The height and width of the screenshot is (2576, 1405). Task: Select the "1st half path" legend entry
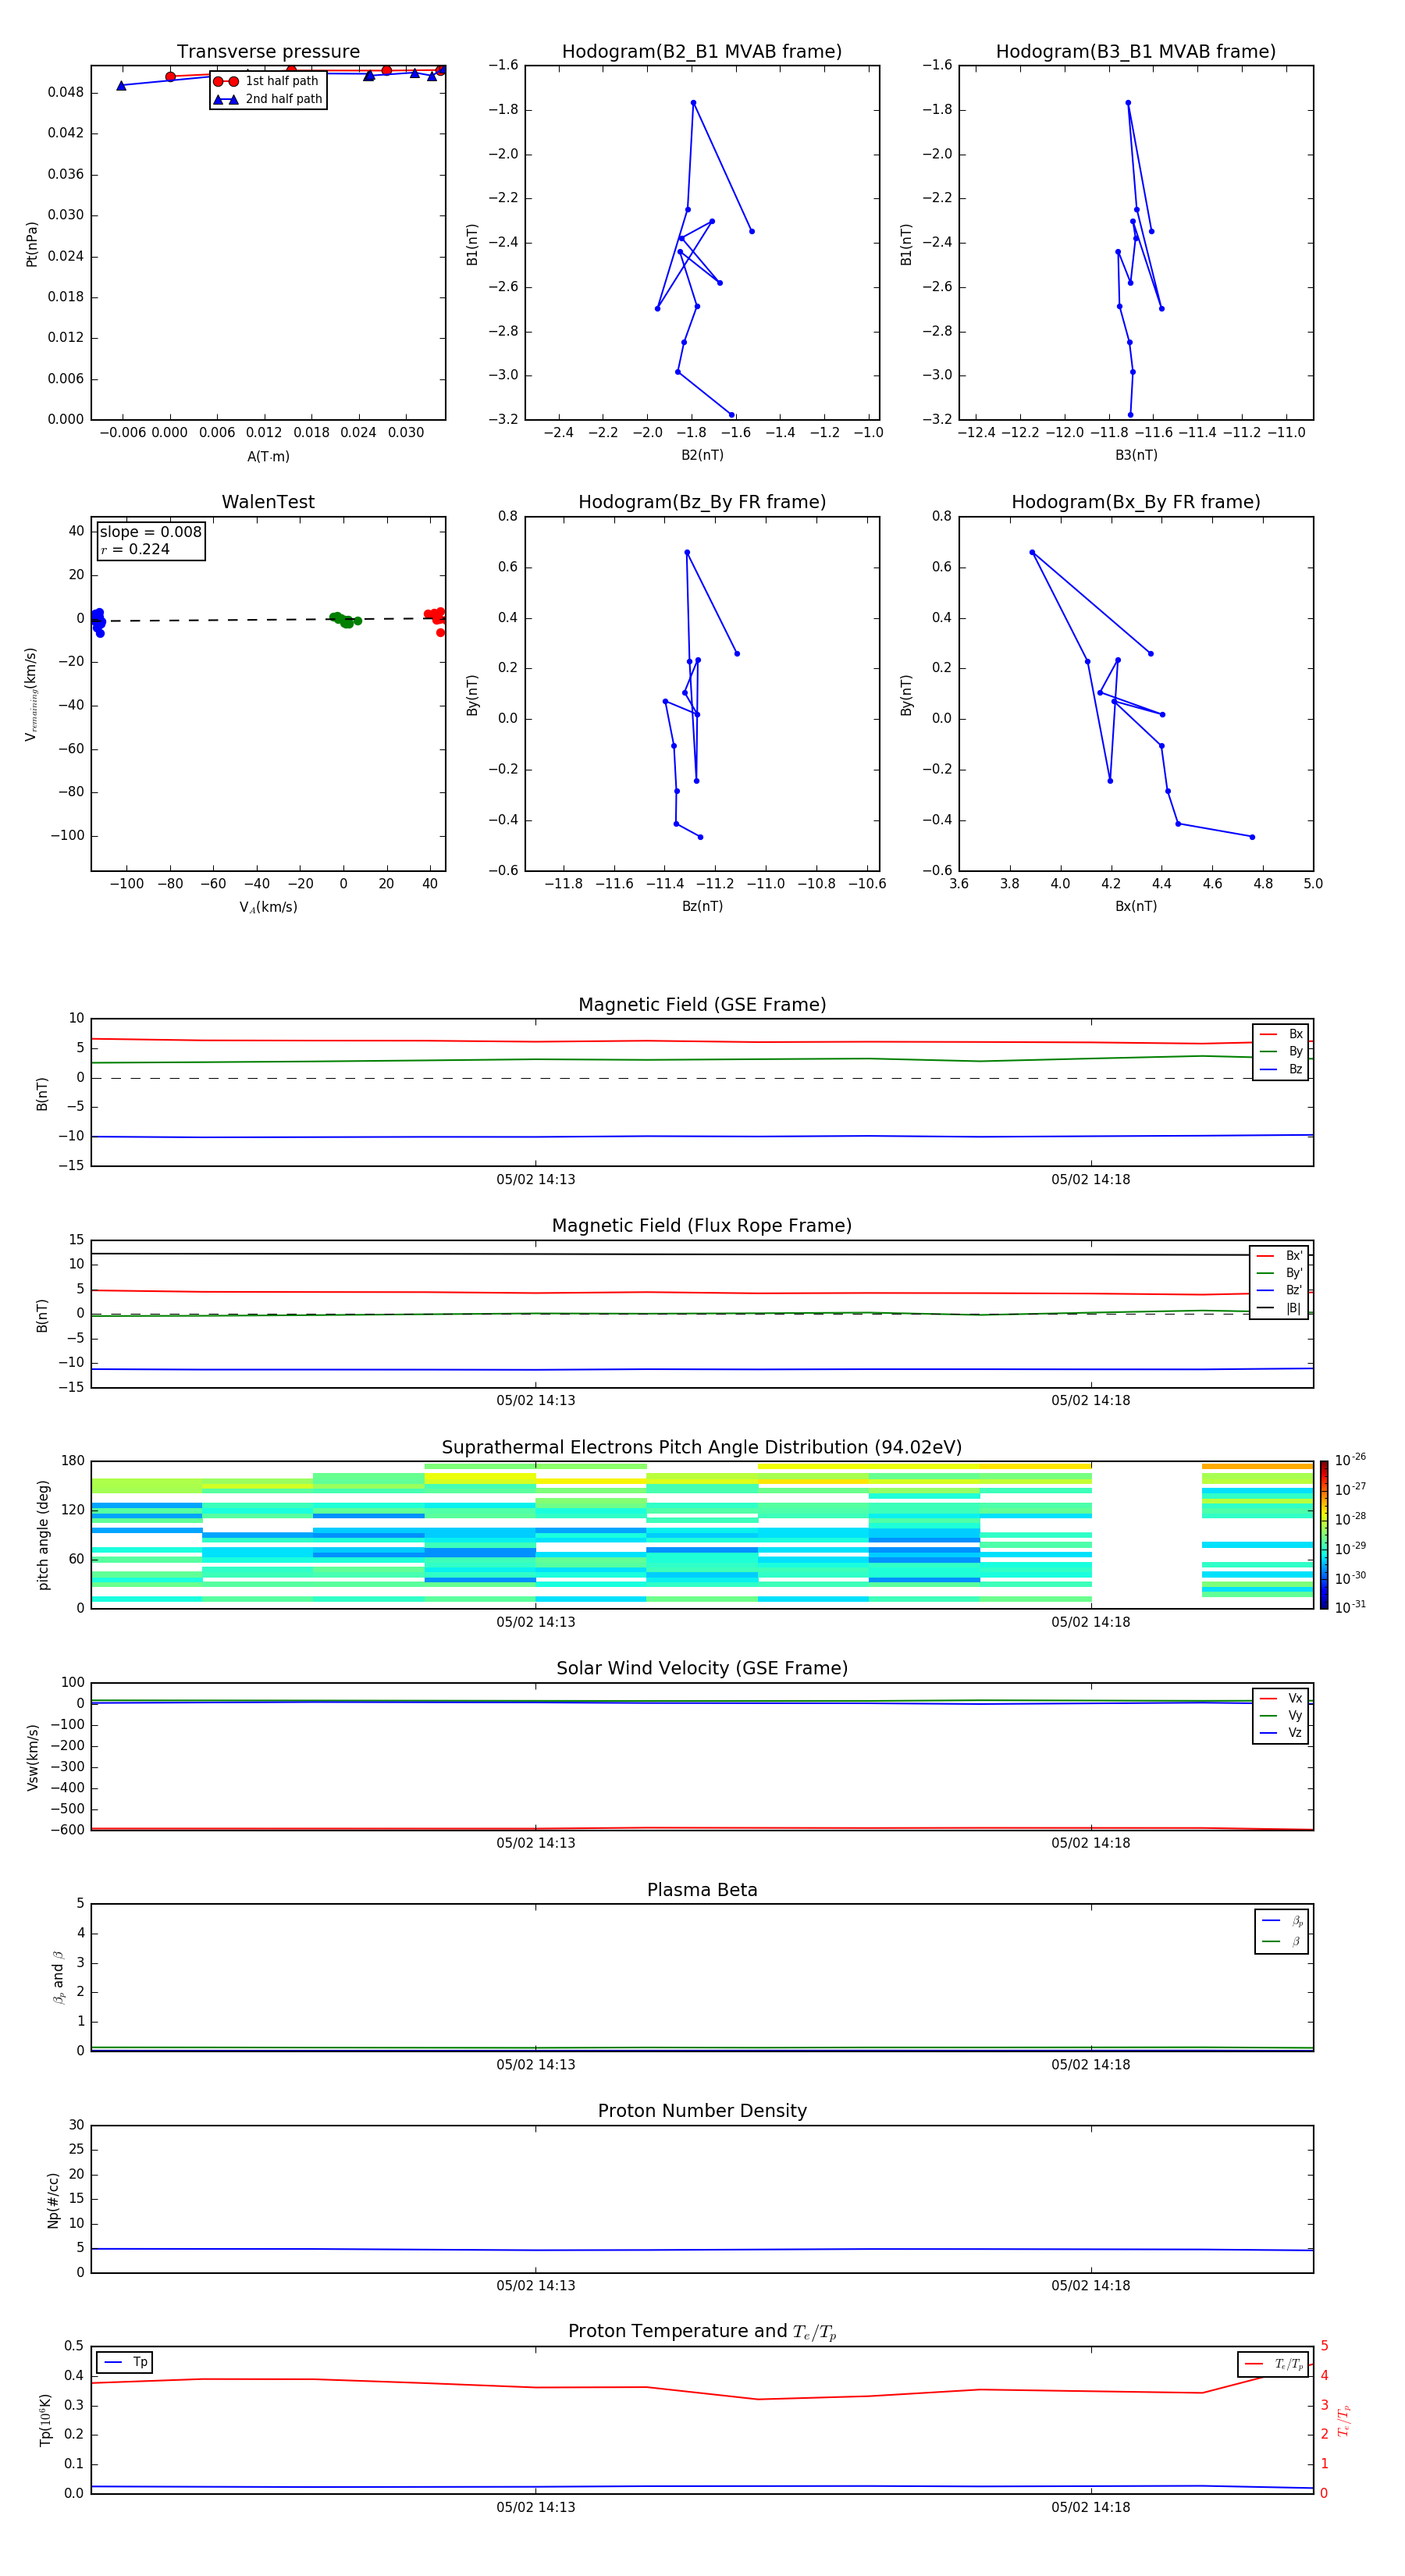click(267, 81)
